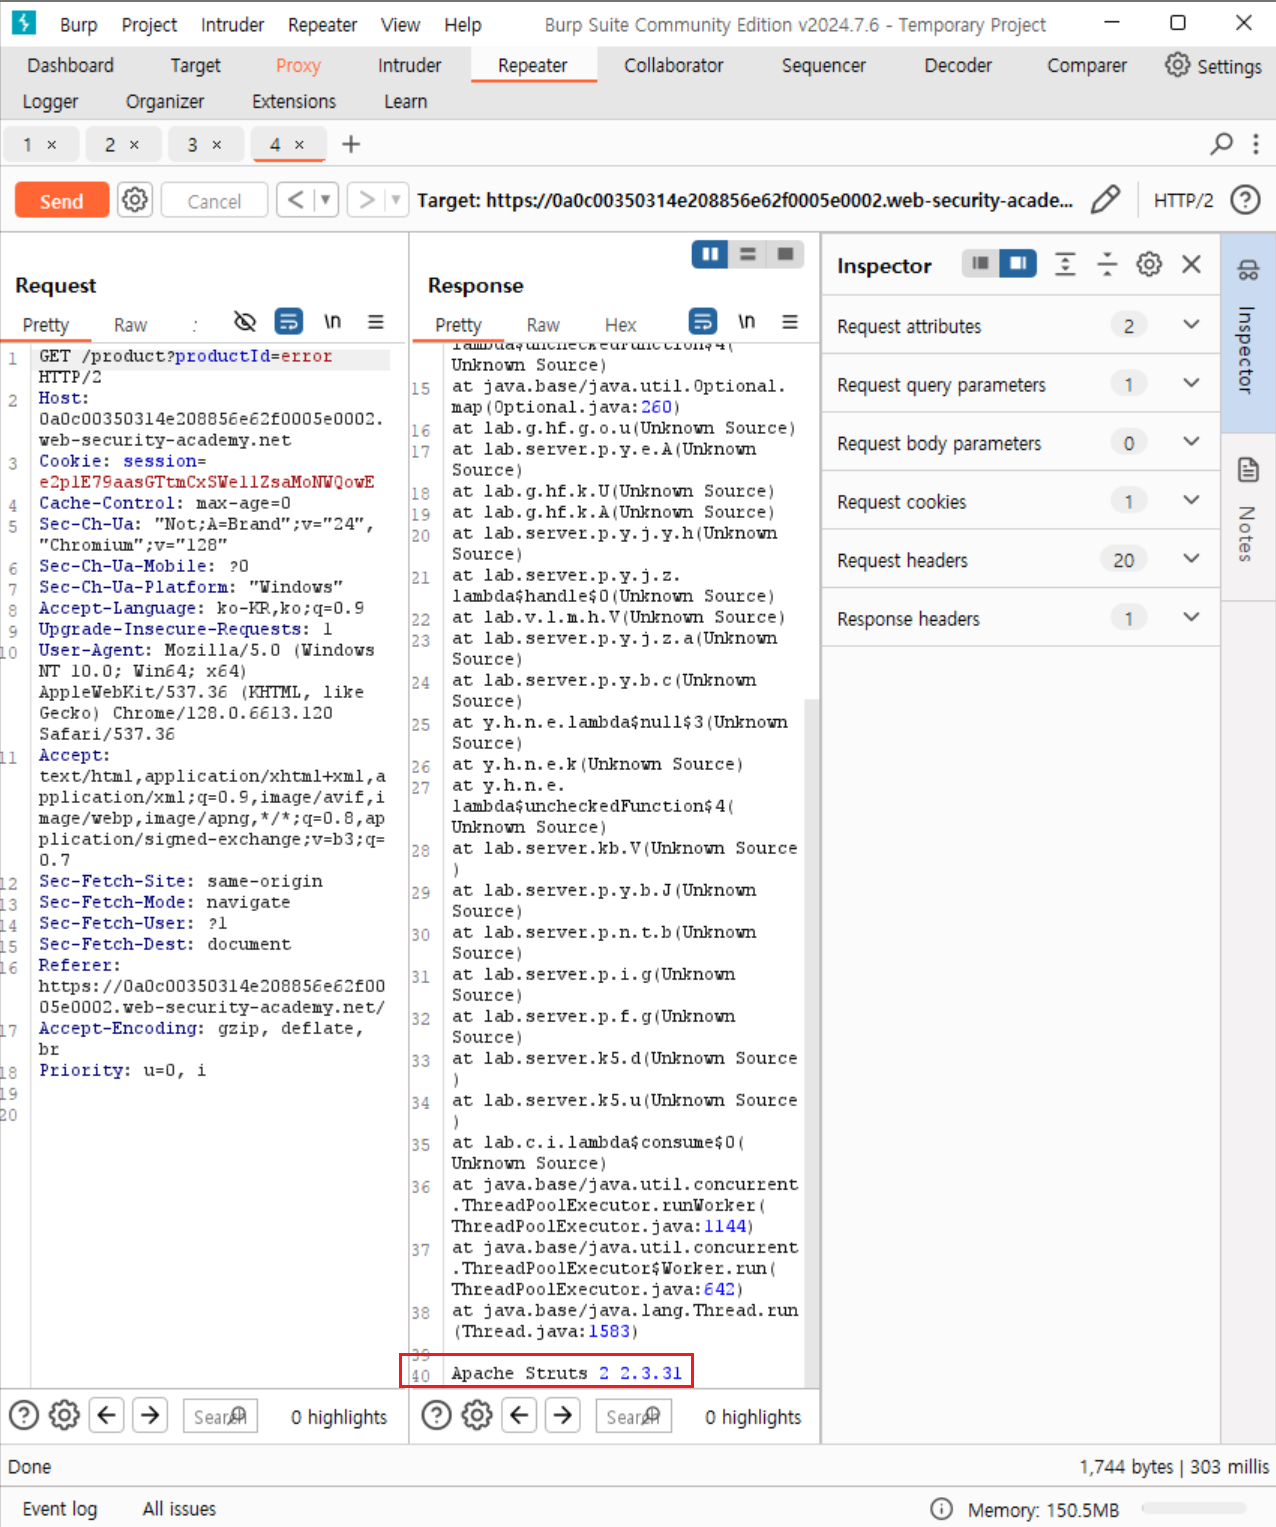Open the Repeater send settings gear
Viewport: 1276px width, 1527px height.
[x=134, y=200]
